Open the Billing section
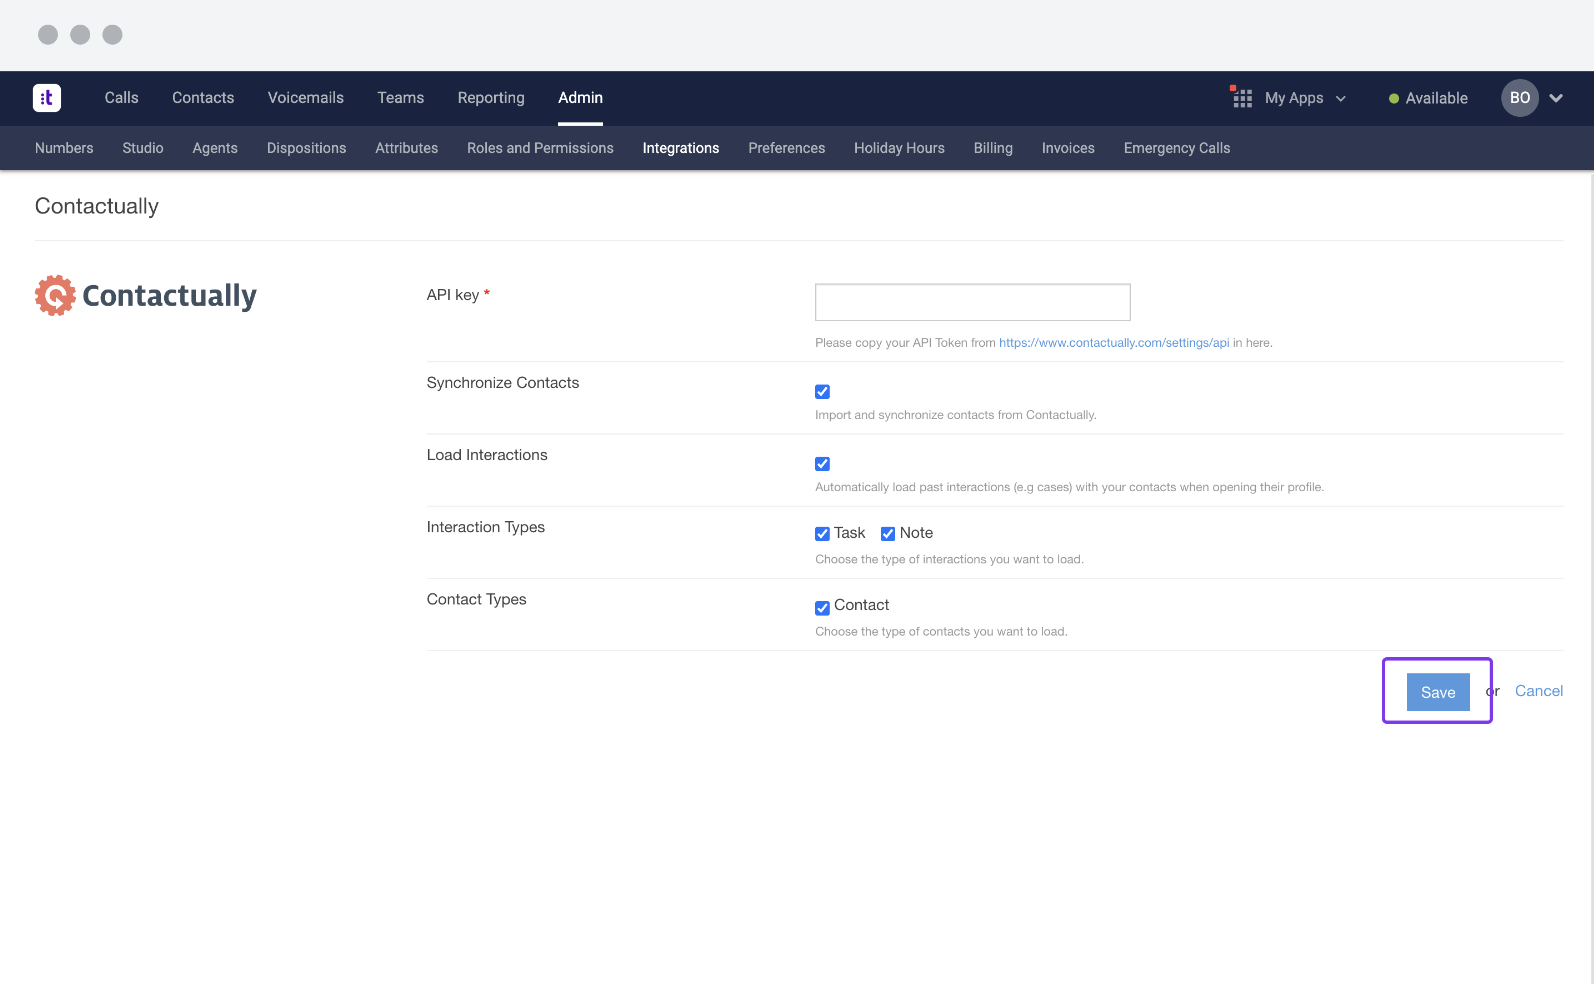Image resolution: width=1594 pixels, height=984 pixels. tap(993, 148)
